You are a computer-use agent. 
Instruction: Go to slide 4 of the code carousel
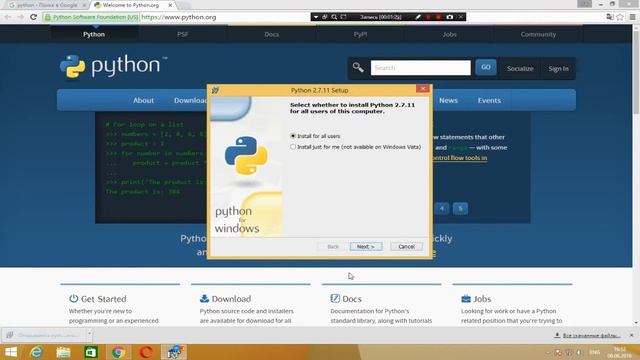tap(442, 209)
